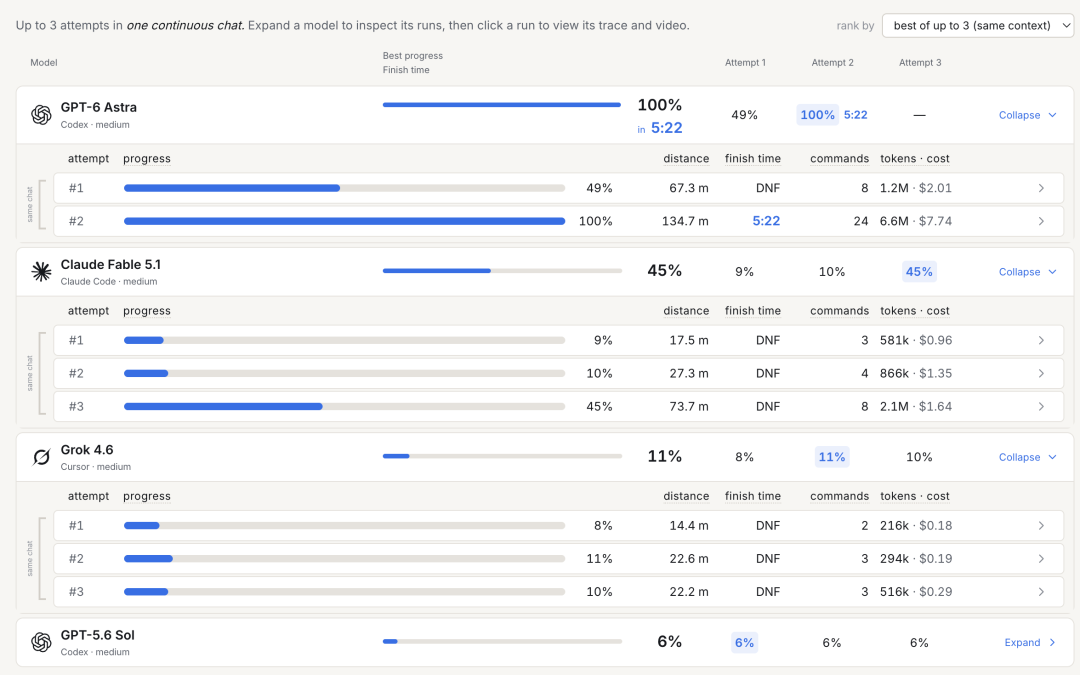Collapse the GPT-6 Astra runs
This screenshot has height=675, width=1080.
pyautogui.click(x=1027, y=115)
